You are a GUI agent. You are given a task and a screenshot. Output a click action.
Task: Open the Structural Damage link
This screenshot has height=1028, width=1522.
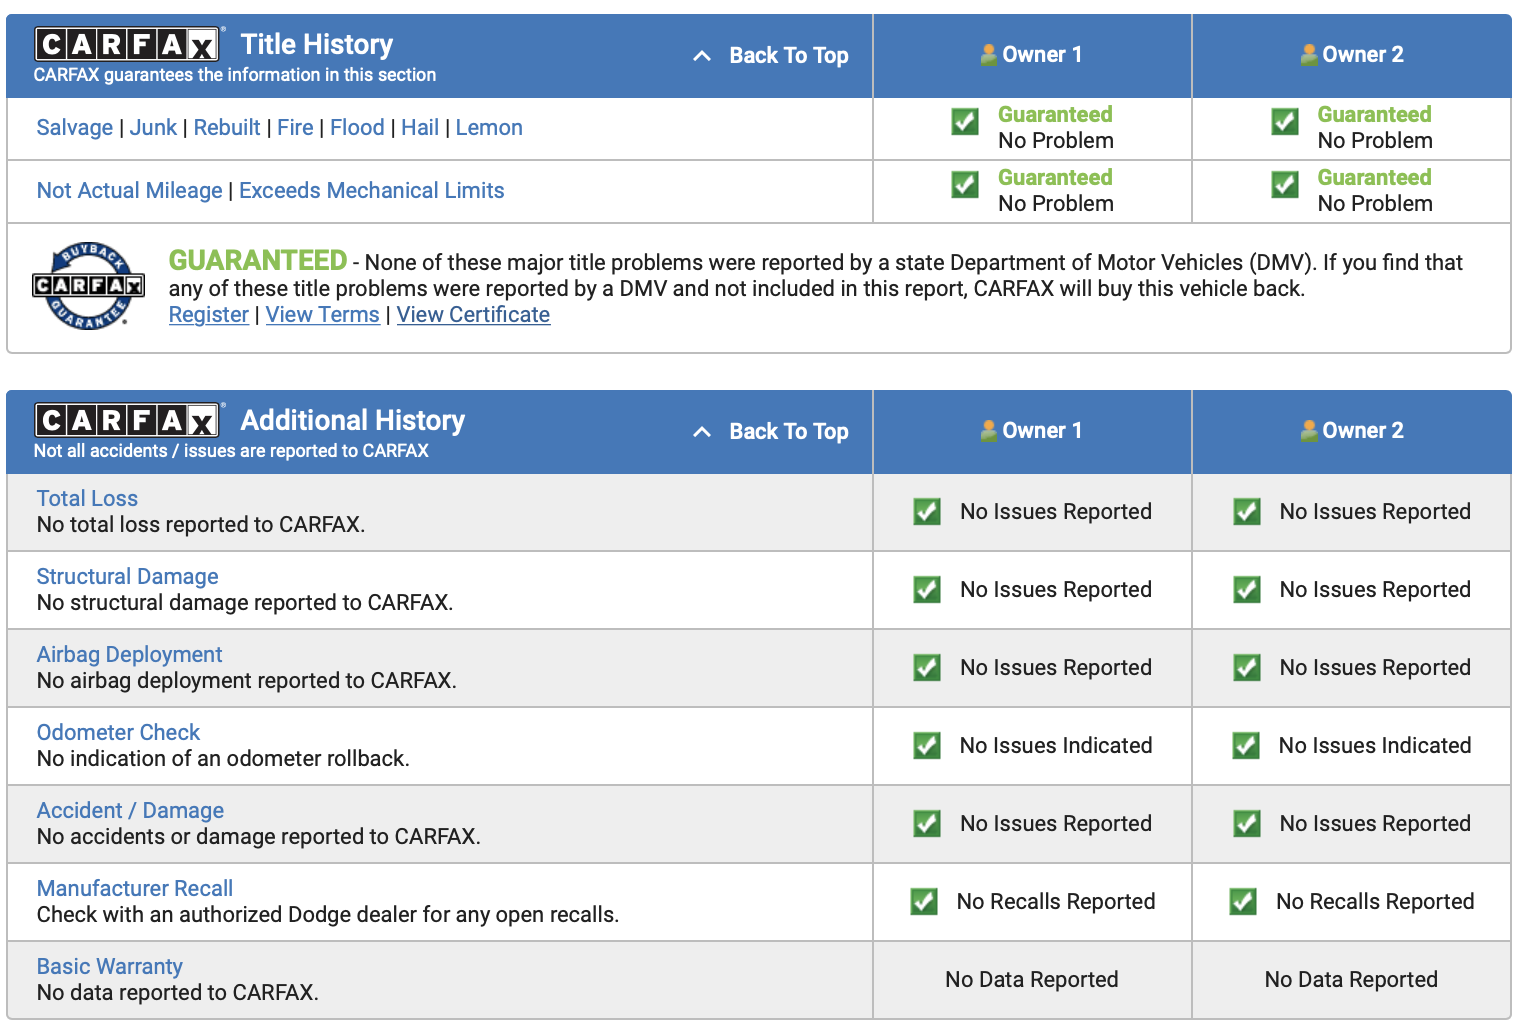pyautogui.click(x=127, y=577)
